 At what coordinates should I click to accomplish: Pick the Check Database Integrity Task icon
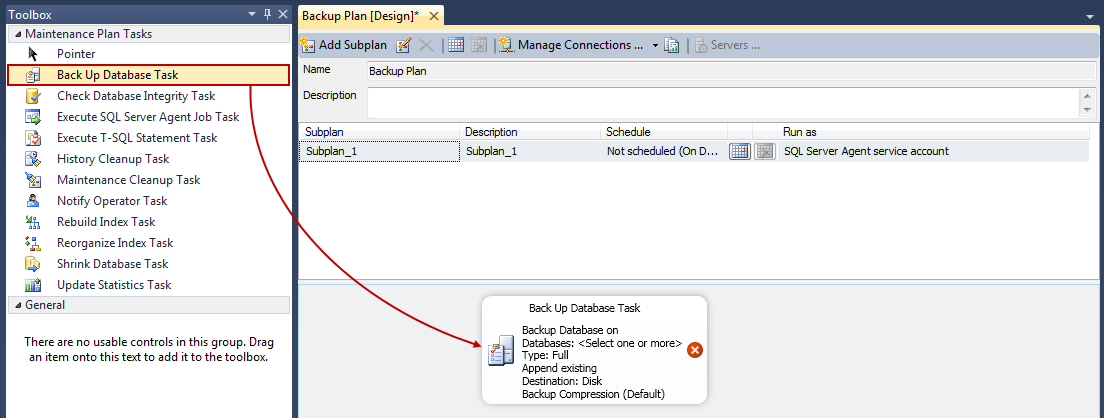tap(32, 96)
